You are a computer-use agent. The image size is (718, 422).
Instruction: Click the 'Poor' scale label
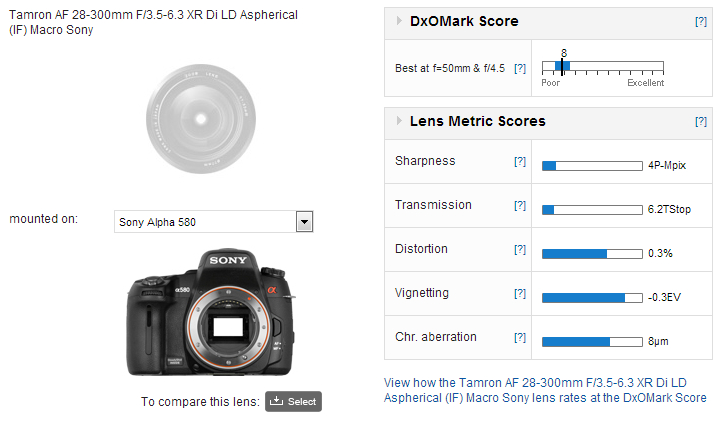(550, 83)
